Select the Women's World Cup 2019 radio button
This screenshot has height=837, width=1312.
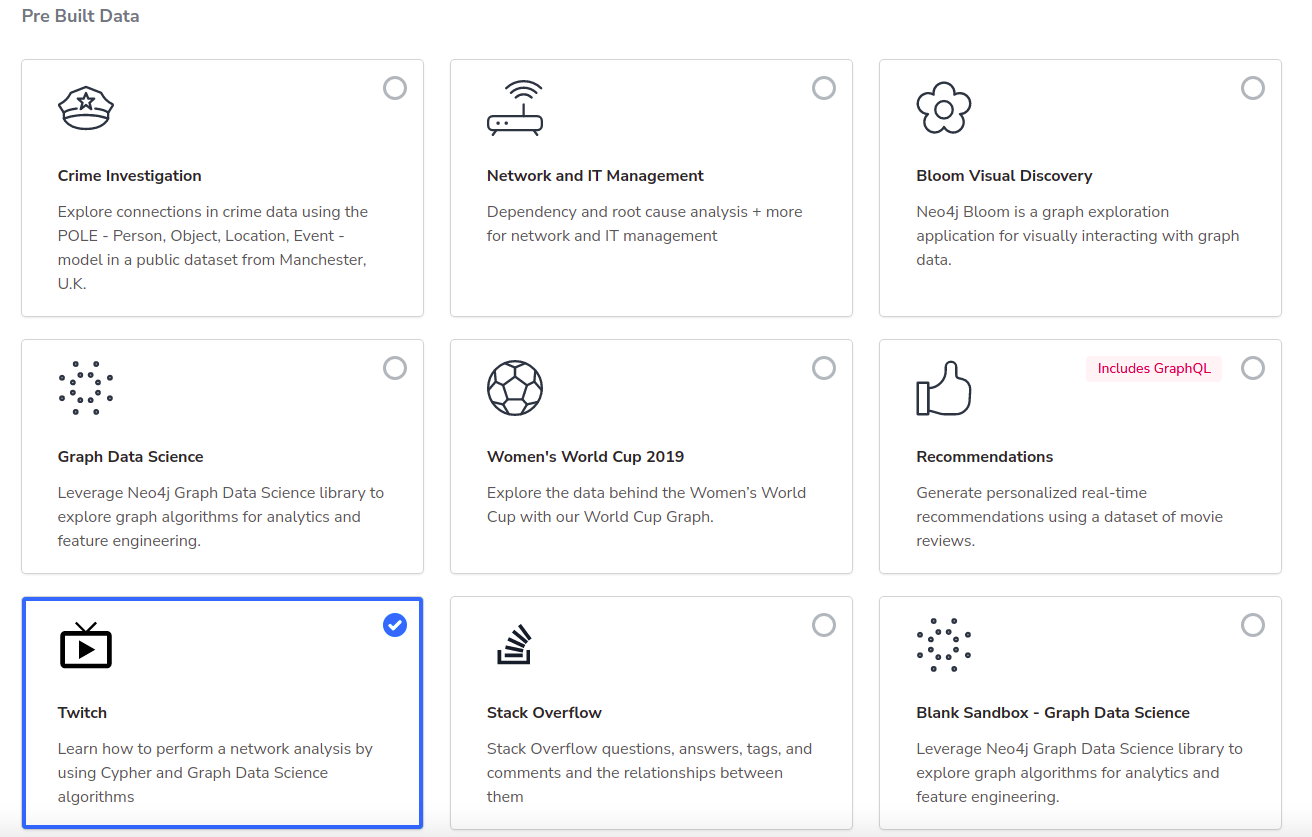point(824,368)
